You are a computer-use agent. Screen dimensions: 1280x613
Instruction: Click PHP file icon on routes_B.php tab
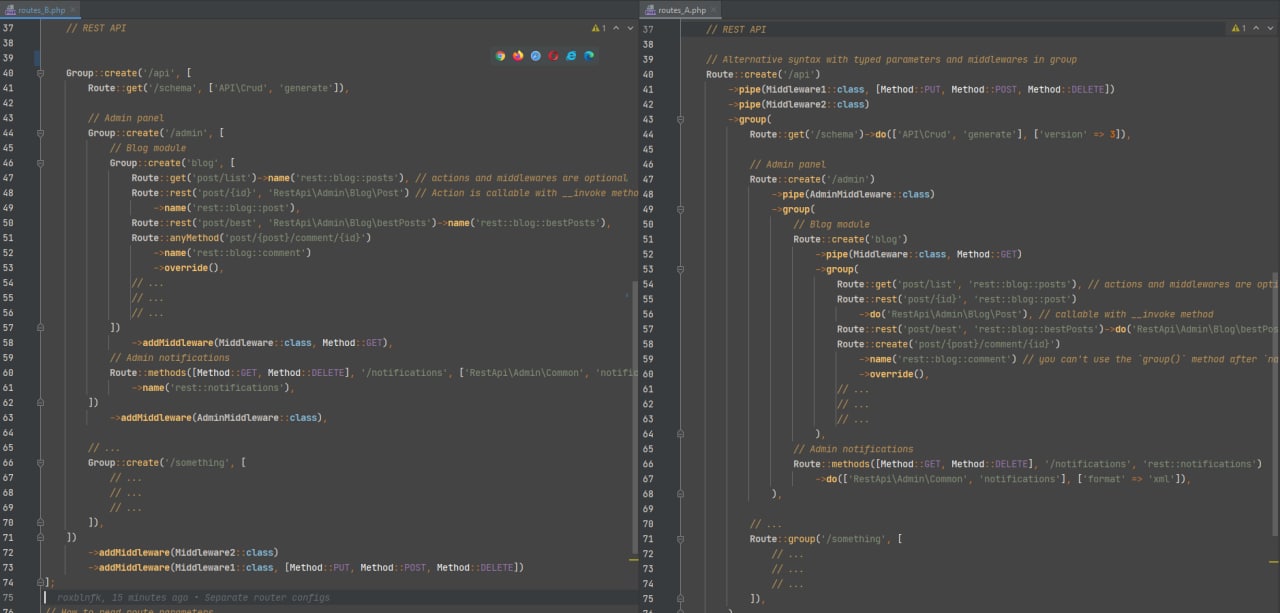point(9,9)
